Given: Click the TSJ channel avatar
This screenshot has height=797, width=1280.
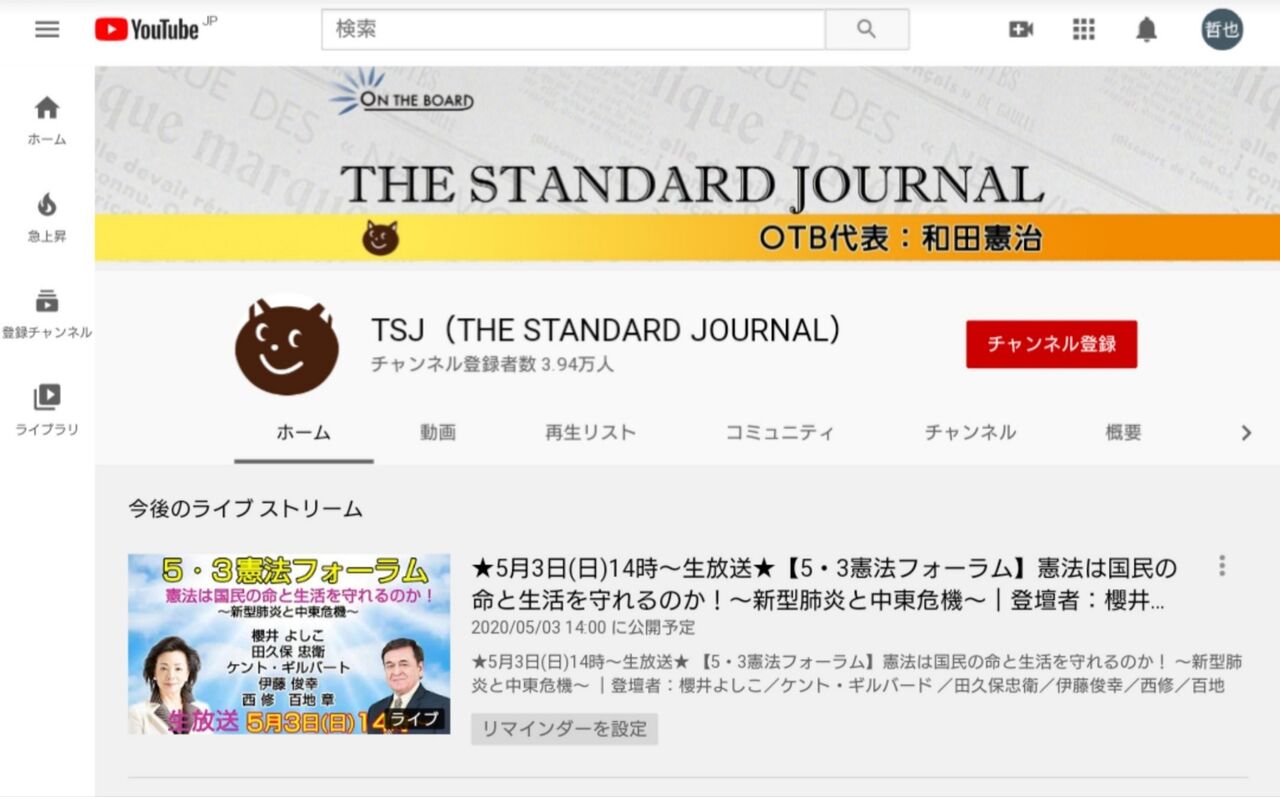Looking at the screenshot, I should [x=287, y=345].
